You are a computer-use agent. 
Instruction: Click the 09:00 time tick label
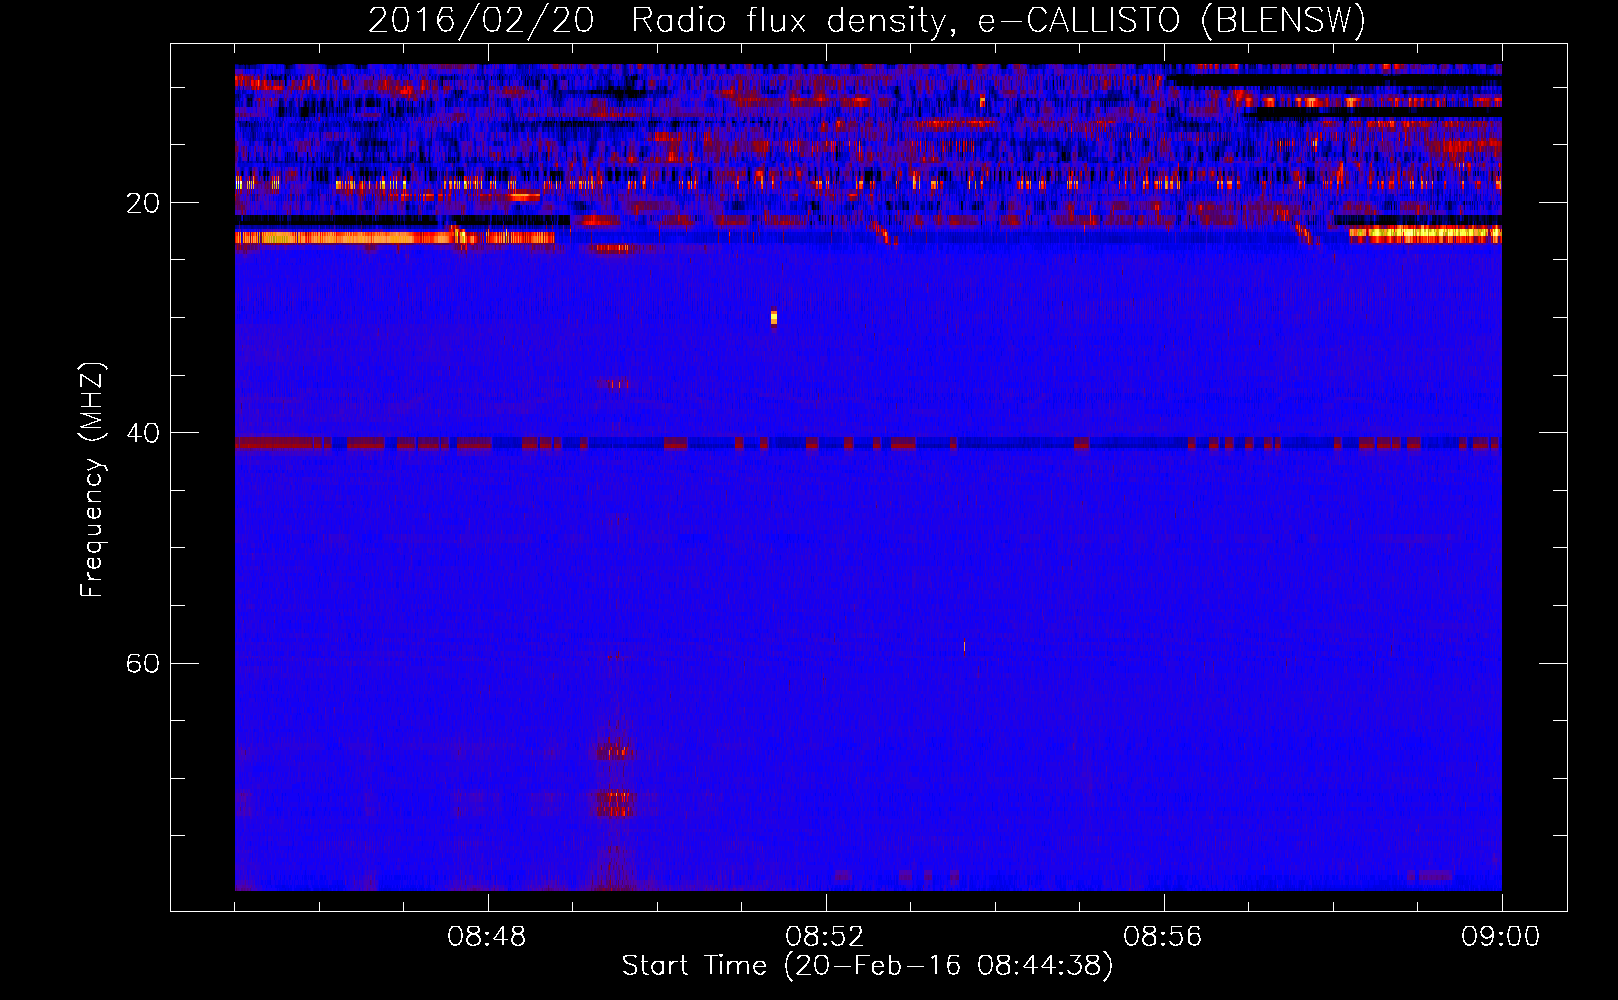1501,937
